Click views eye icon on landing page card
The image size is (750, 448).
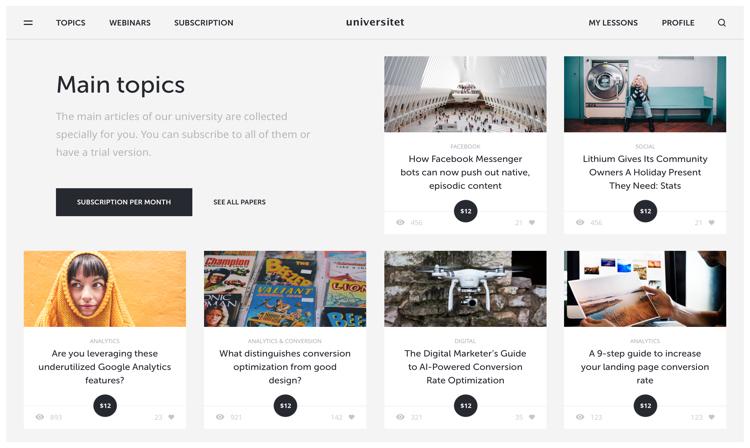pyautogui.click(x=580, y=417)
